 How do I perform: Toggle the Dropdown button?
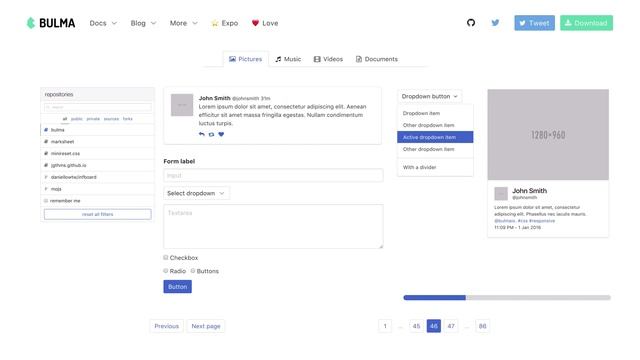point(430,96)
